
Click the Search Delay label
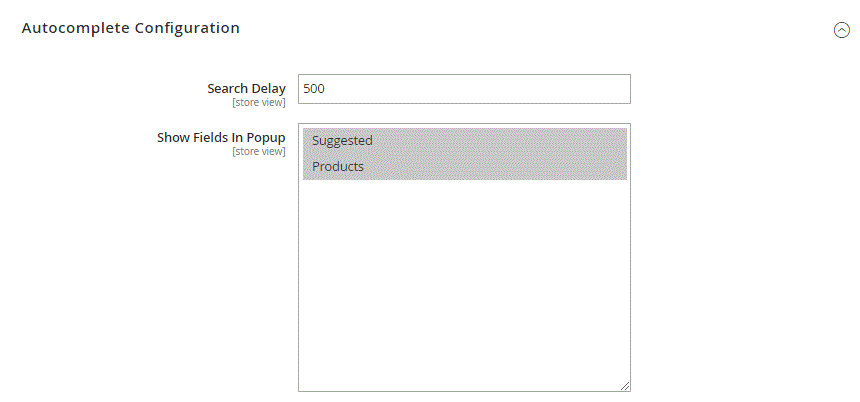(x=246, y=89)
